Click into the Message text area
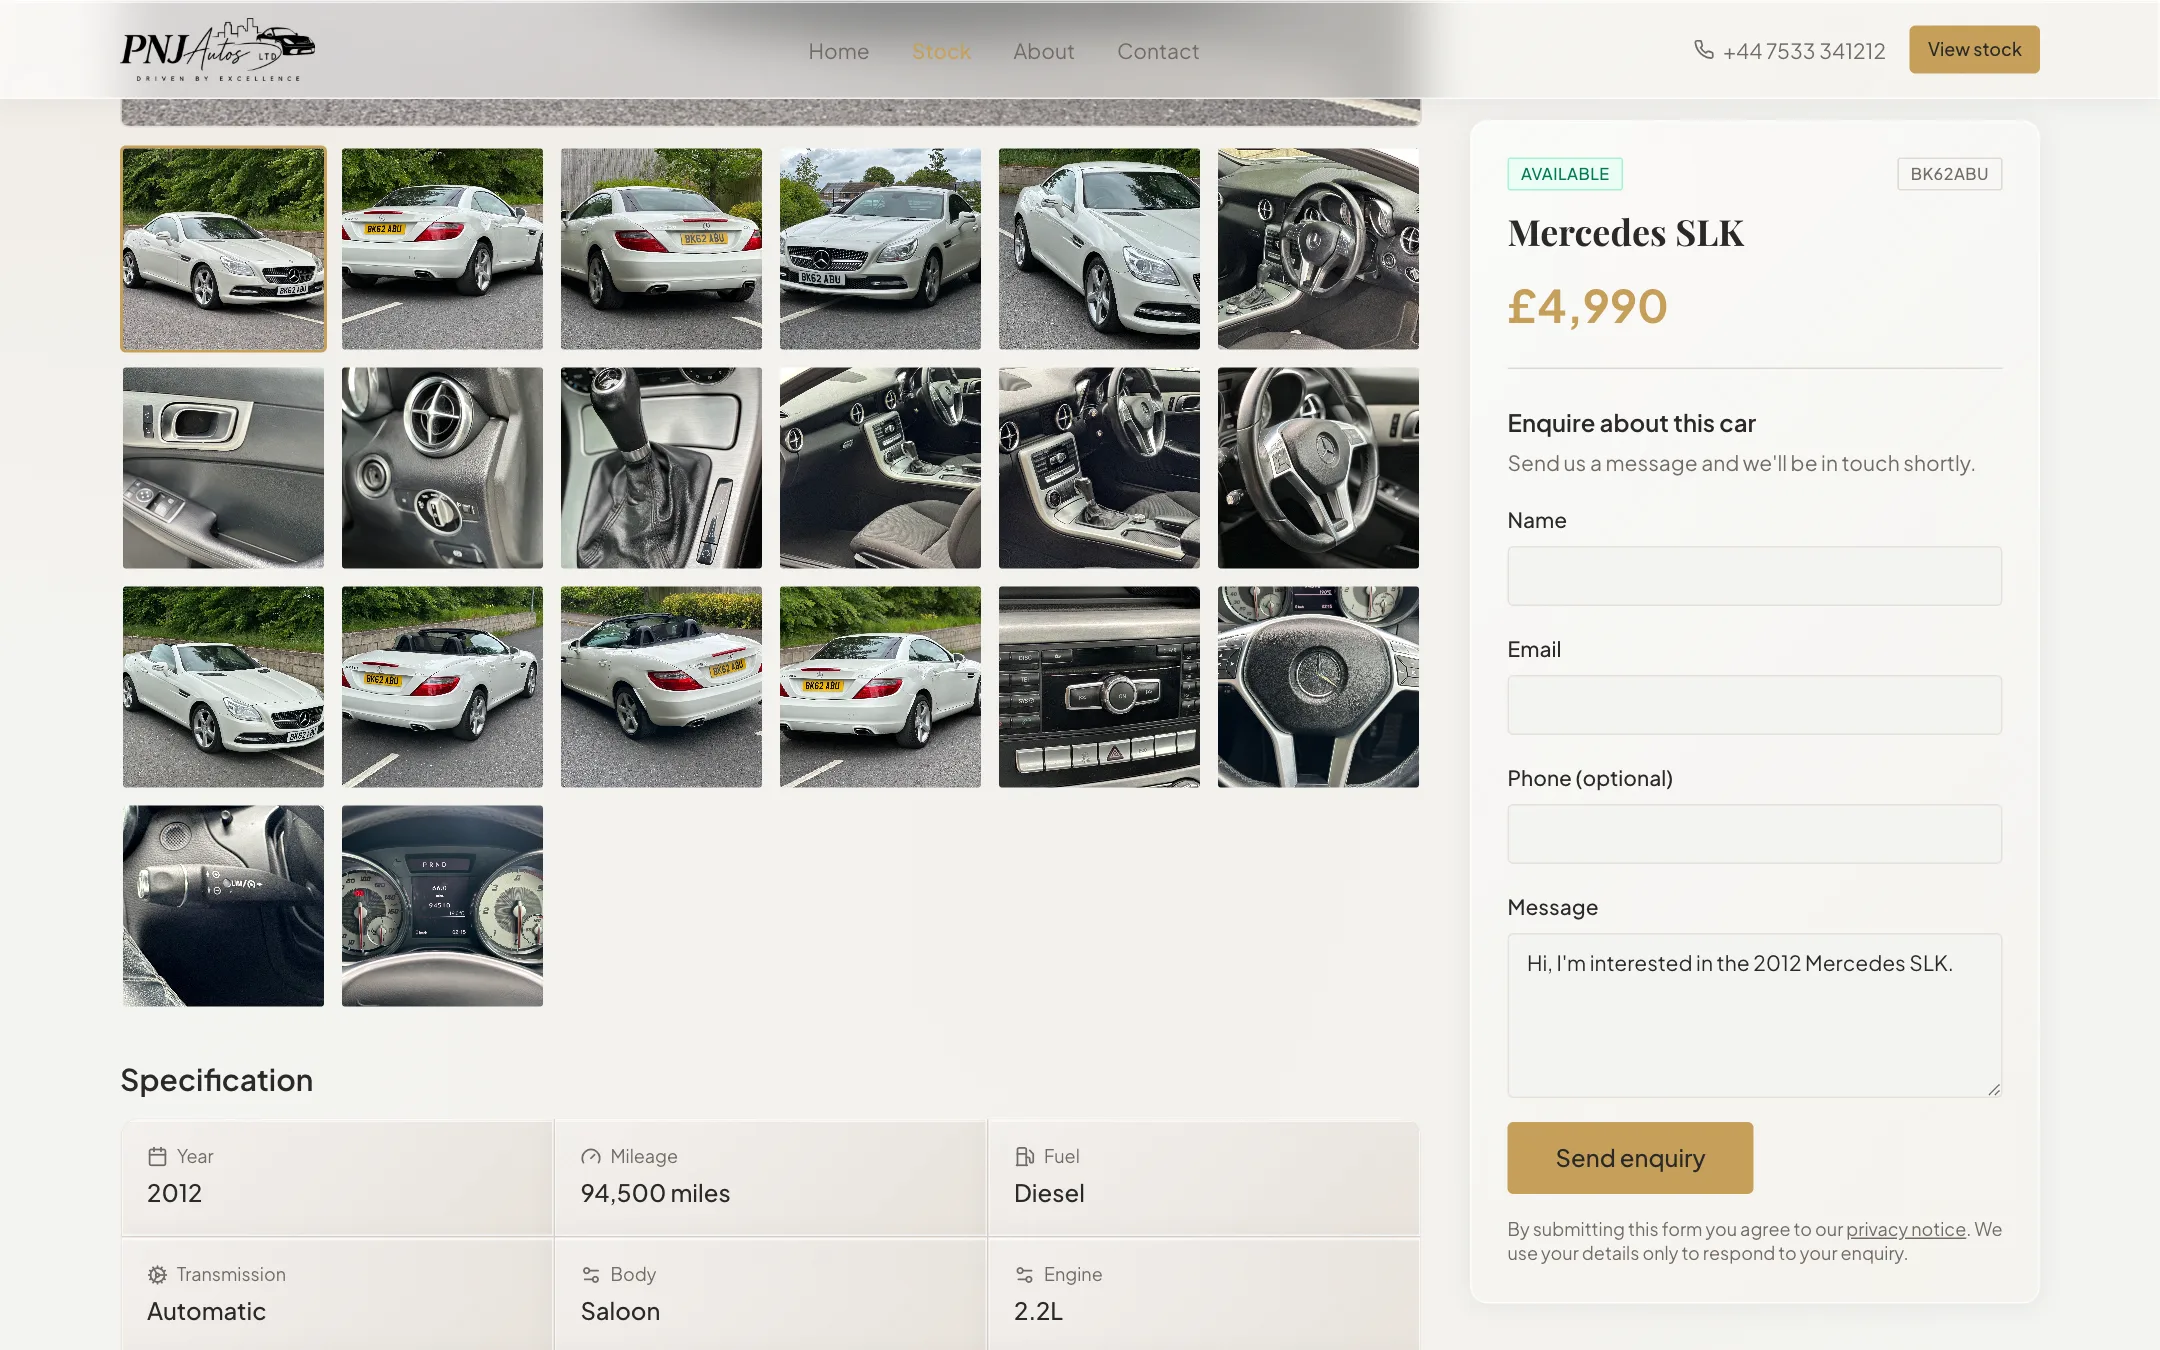Viewport: 2160px width, 1350px height. [x=1754, y=1015]
